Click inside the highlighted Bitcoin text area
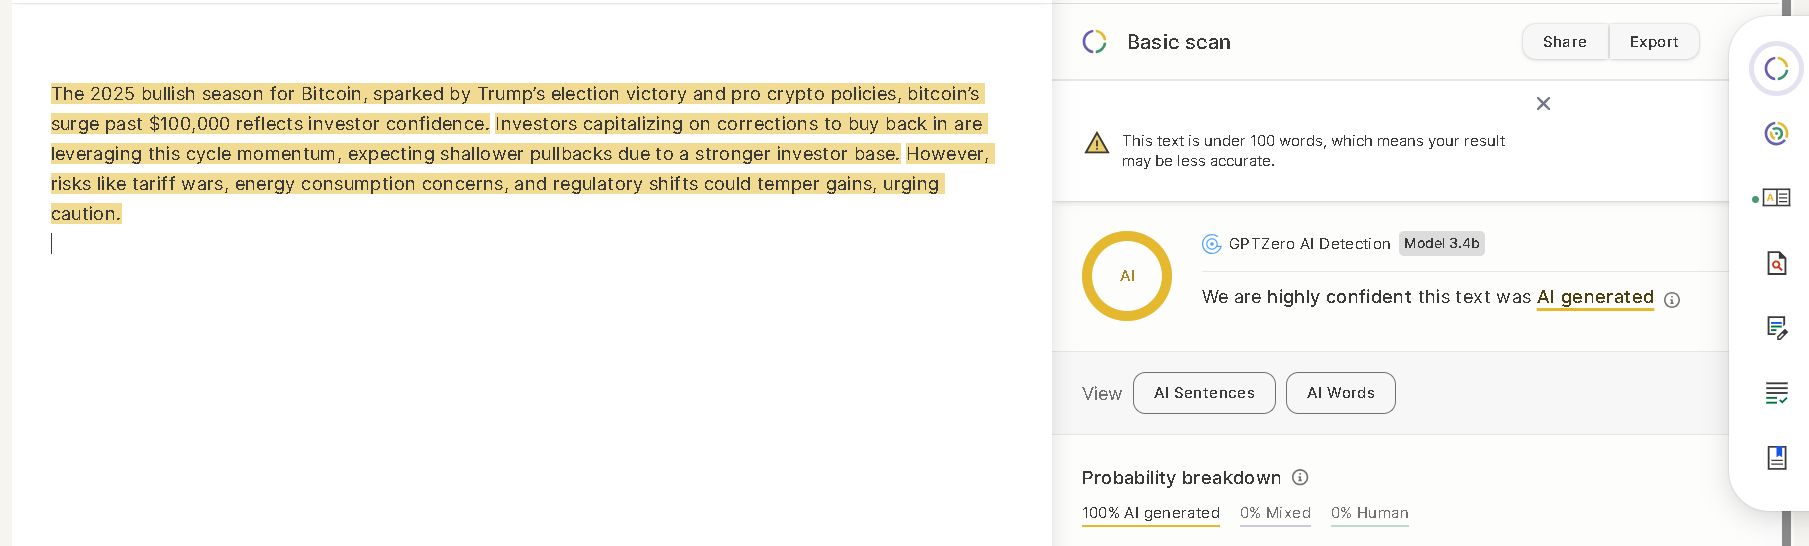1809x546 pixels. 520,153
